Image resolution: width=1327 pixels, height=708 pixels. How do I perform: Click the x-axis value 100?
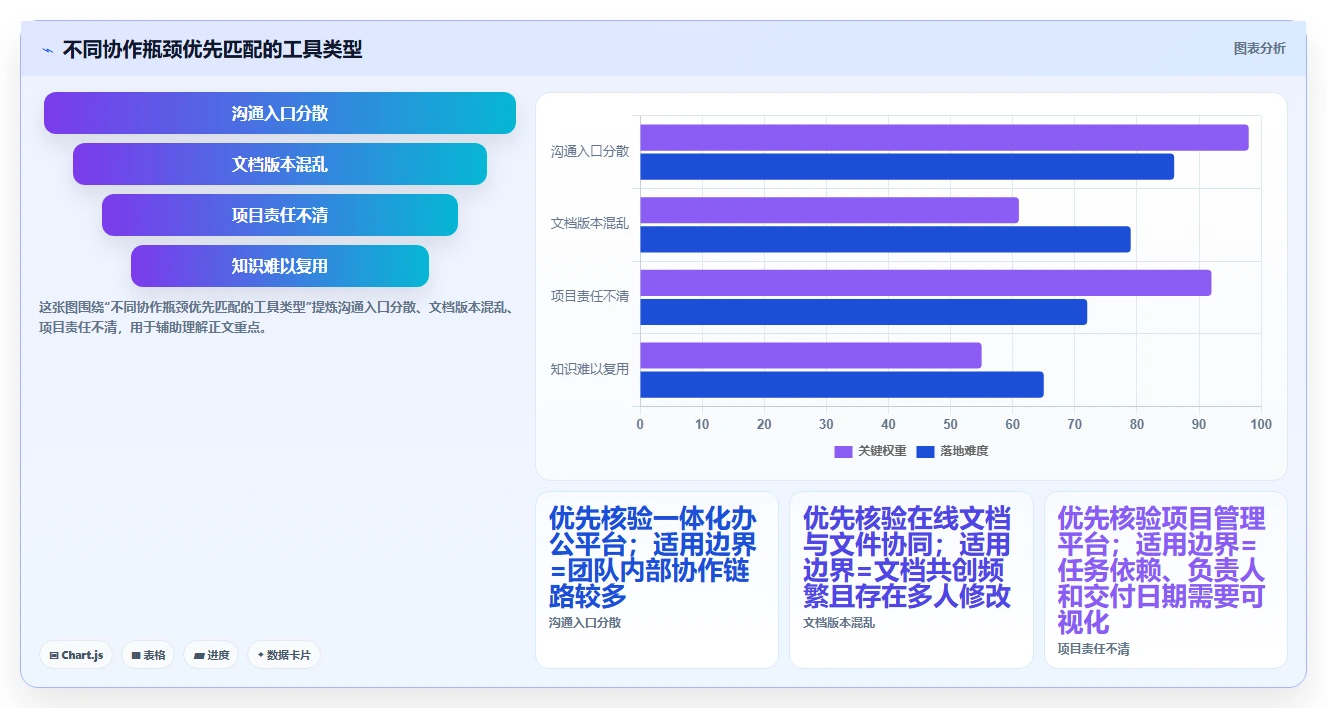[1261, 424]
